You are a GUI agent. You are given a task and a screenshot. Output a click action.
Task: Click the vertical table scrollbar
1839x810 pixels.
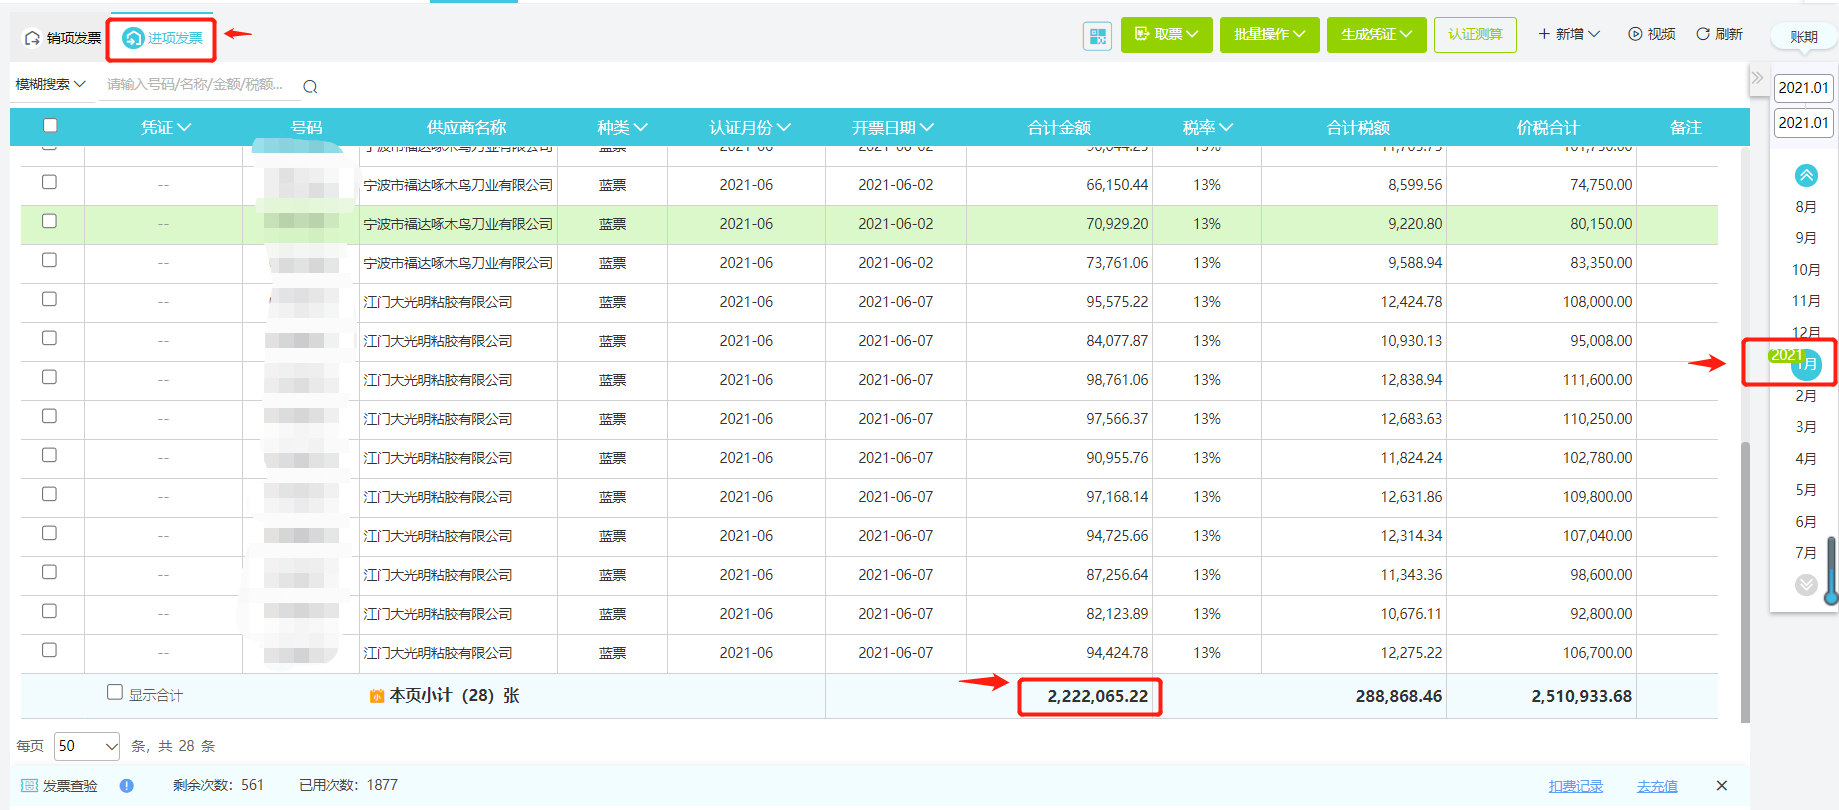1745,581
